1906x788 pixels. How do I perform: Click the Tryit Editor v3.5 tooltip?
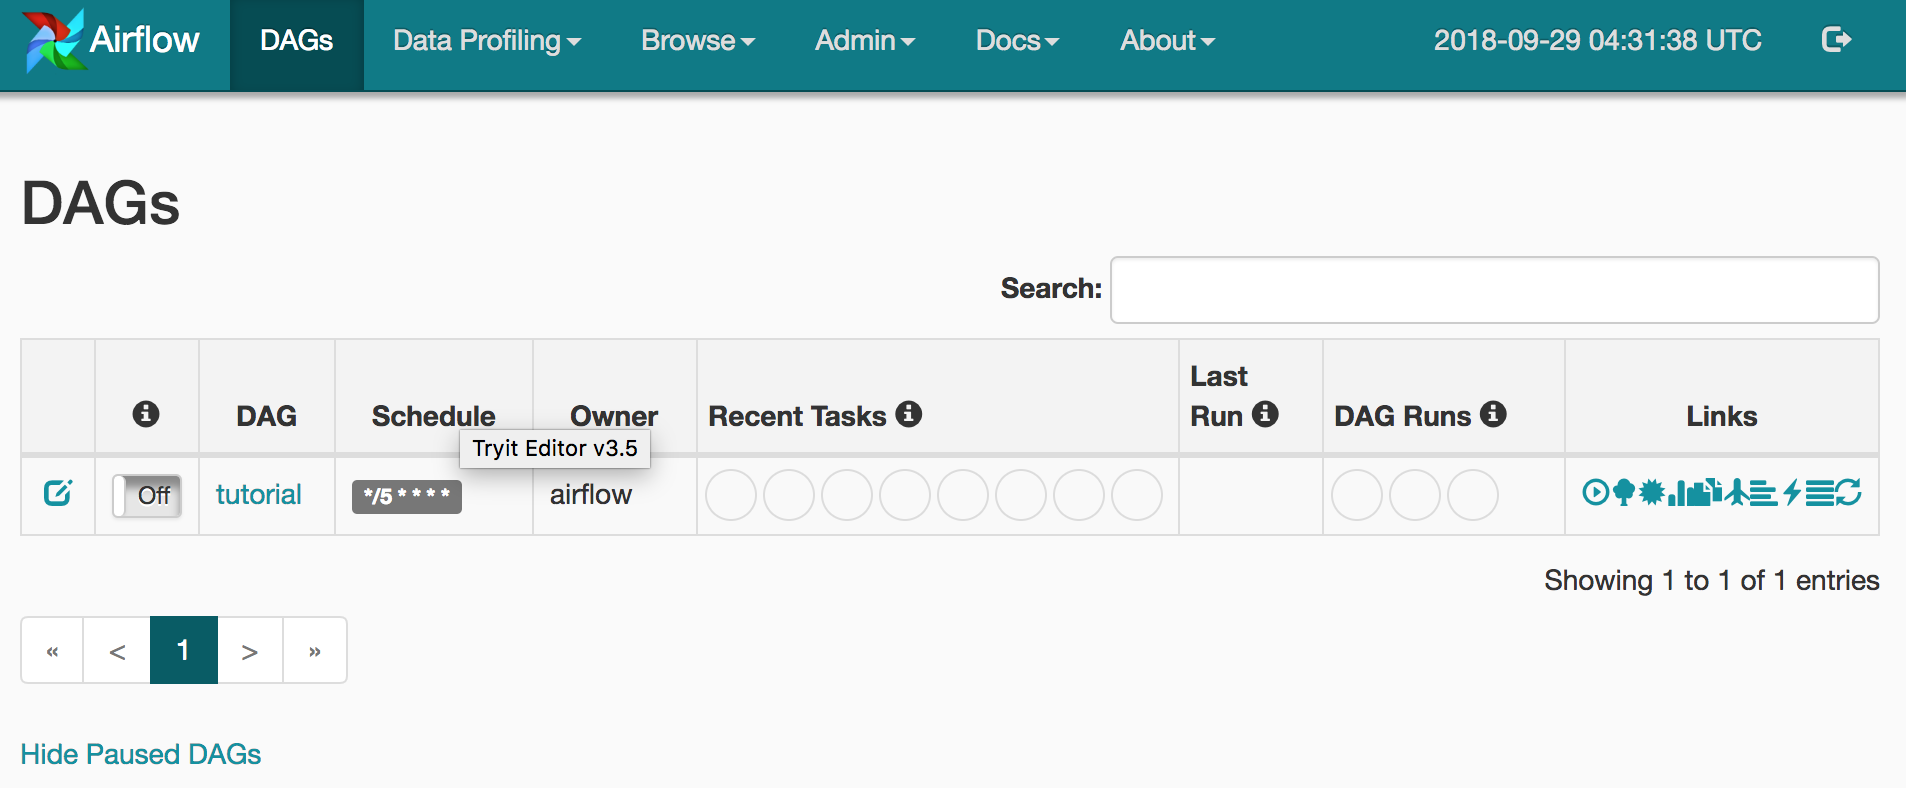coord(555,448)
